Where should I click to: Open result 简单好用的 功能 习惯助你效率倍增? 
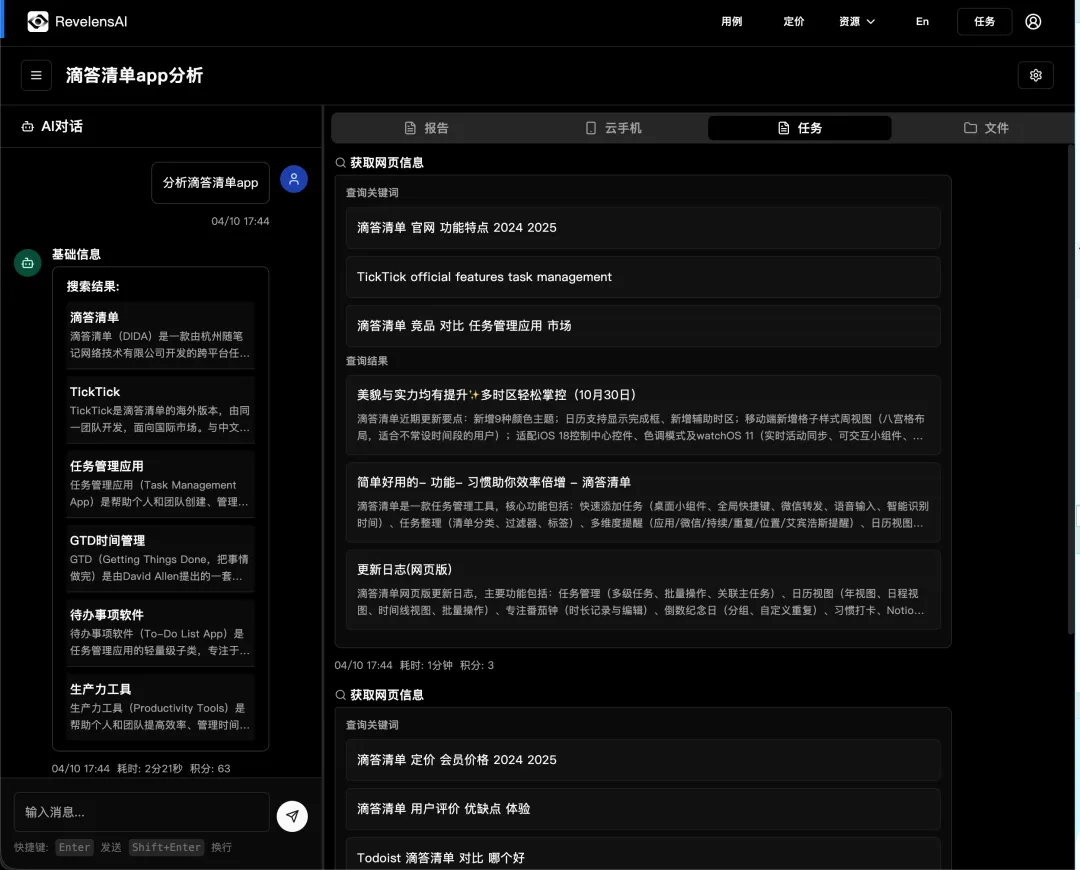(643, 502)
